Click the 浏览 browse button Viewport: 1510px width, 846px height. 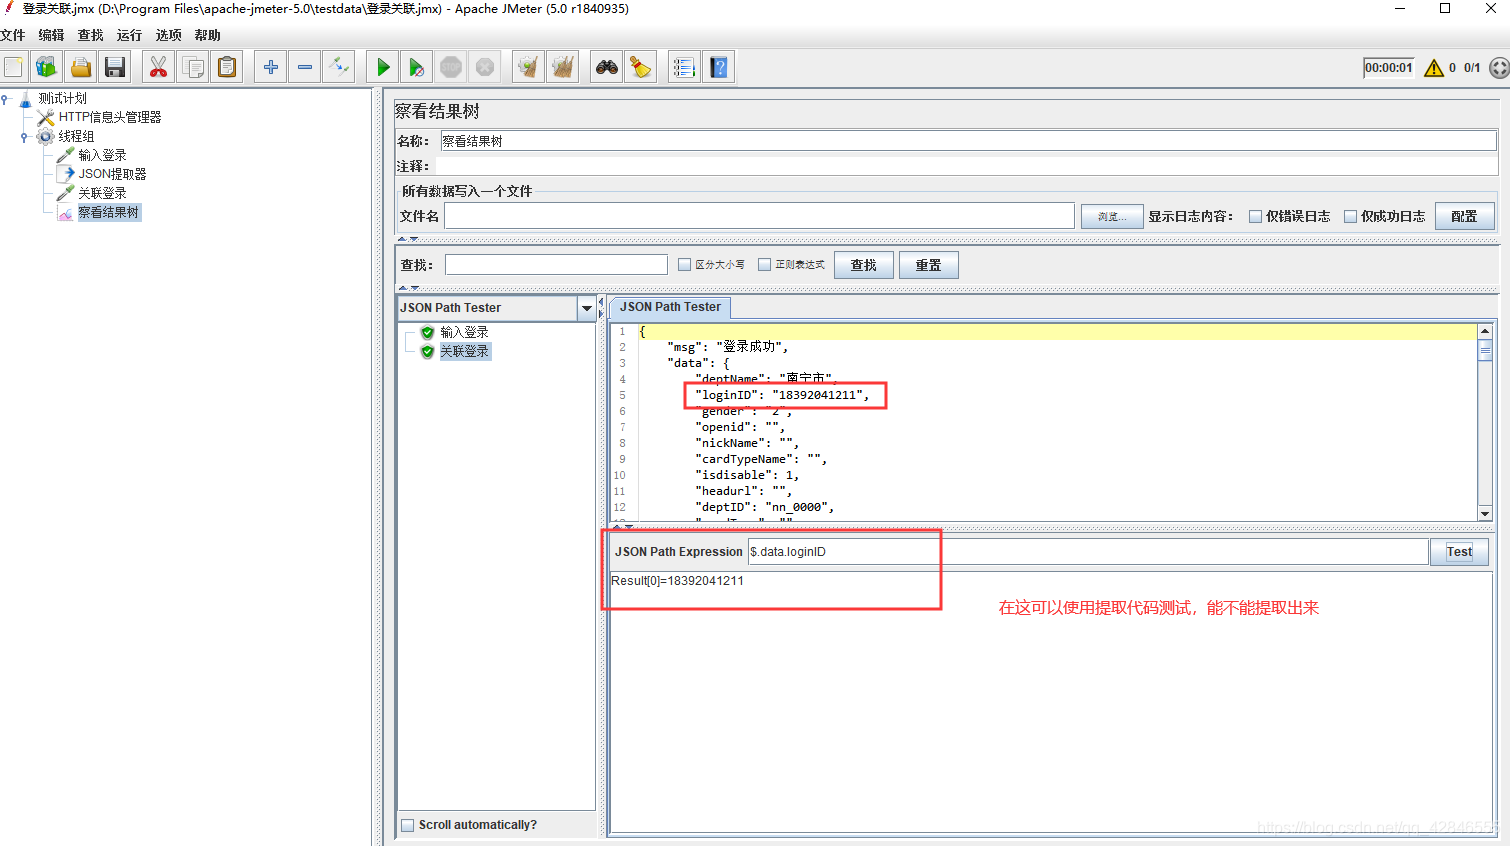pos(1112,216)
